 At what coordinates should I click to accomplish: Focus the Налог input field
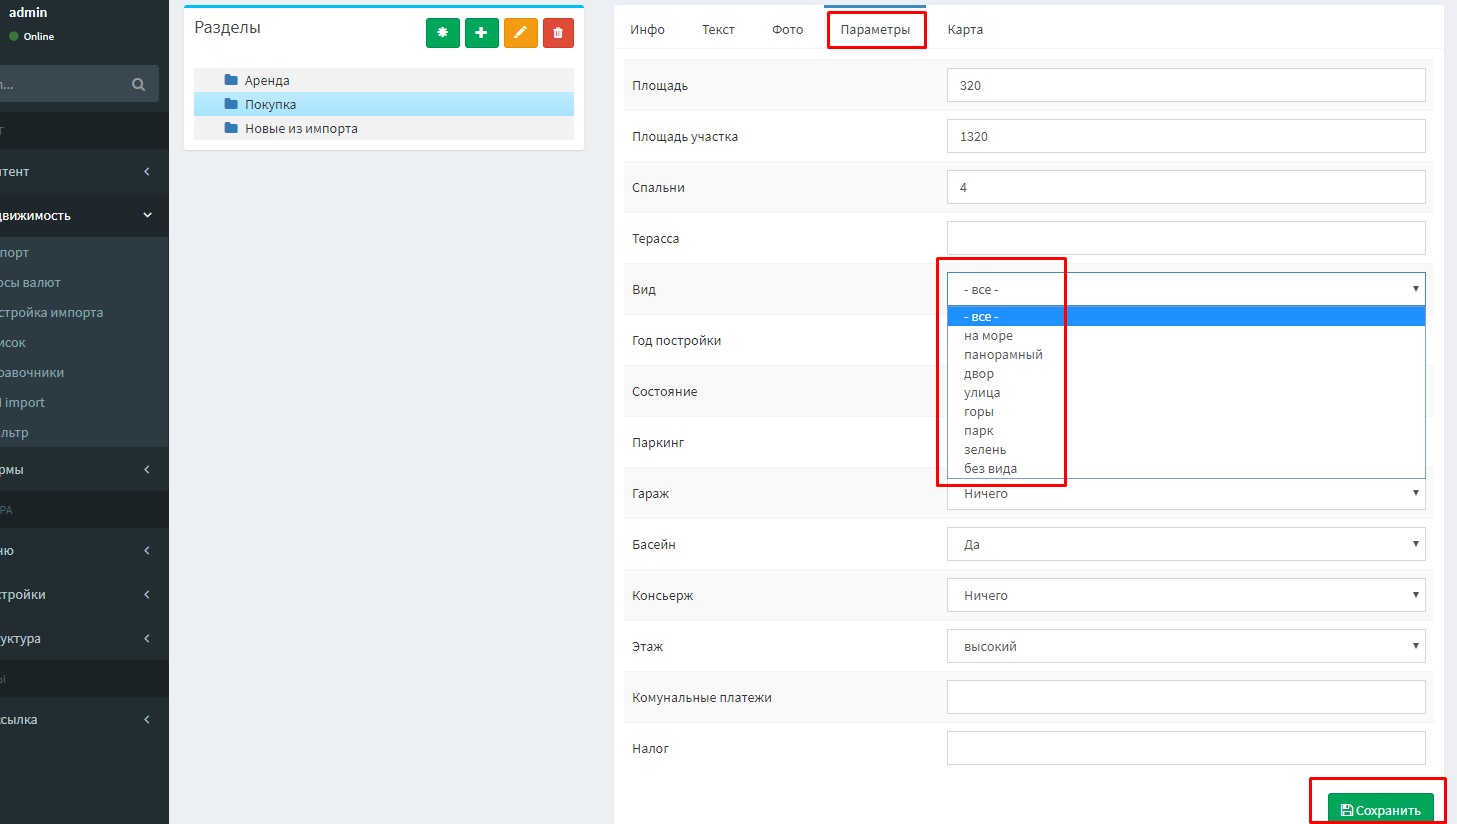pyautogui.click(x=1185, y=748)
